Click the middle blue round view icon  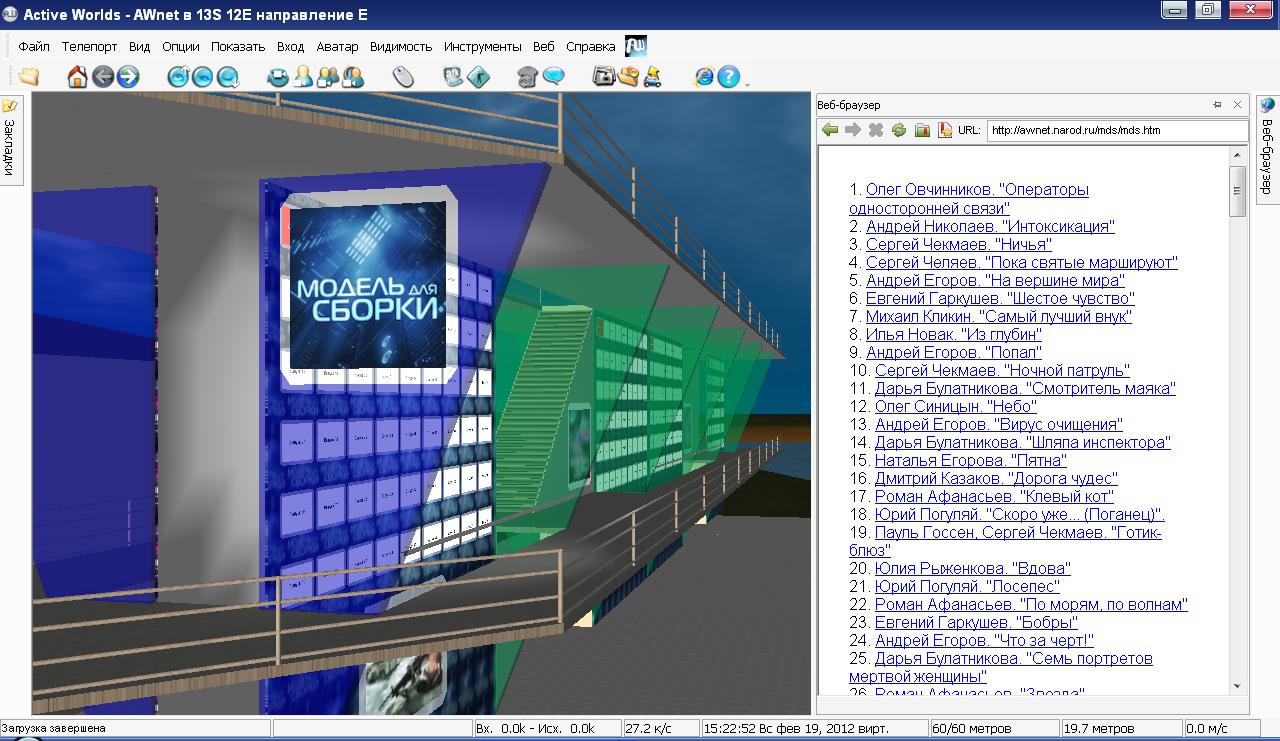pos(203,77)
